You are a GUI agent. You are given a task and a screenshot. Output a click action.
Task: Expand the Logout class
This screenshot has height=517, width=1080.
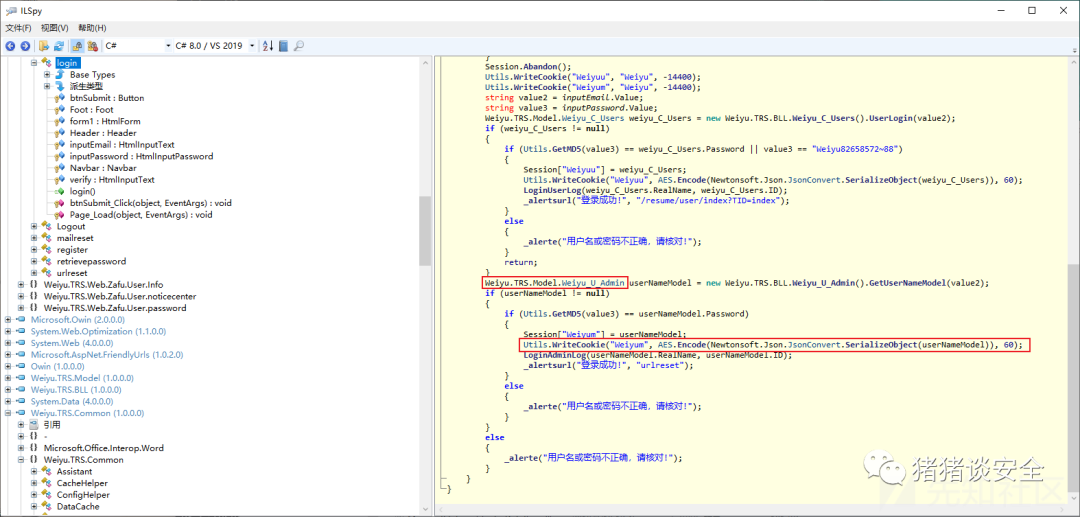click(34, 226)
